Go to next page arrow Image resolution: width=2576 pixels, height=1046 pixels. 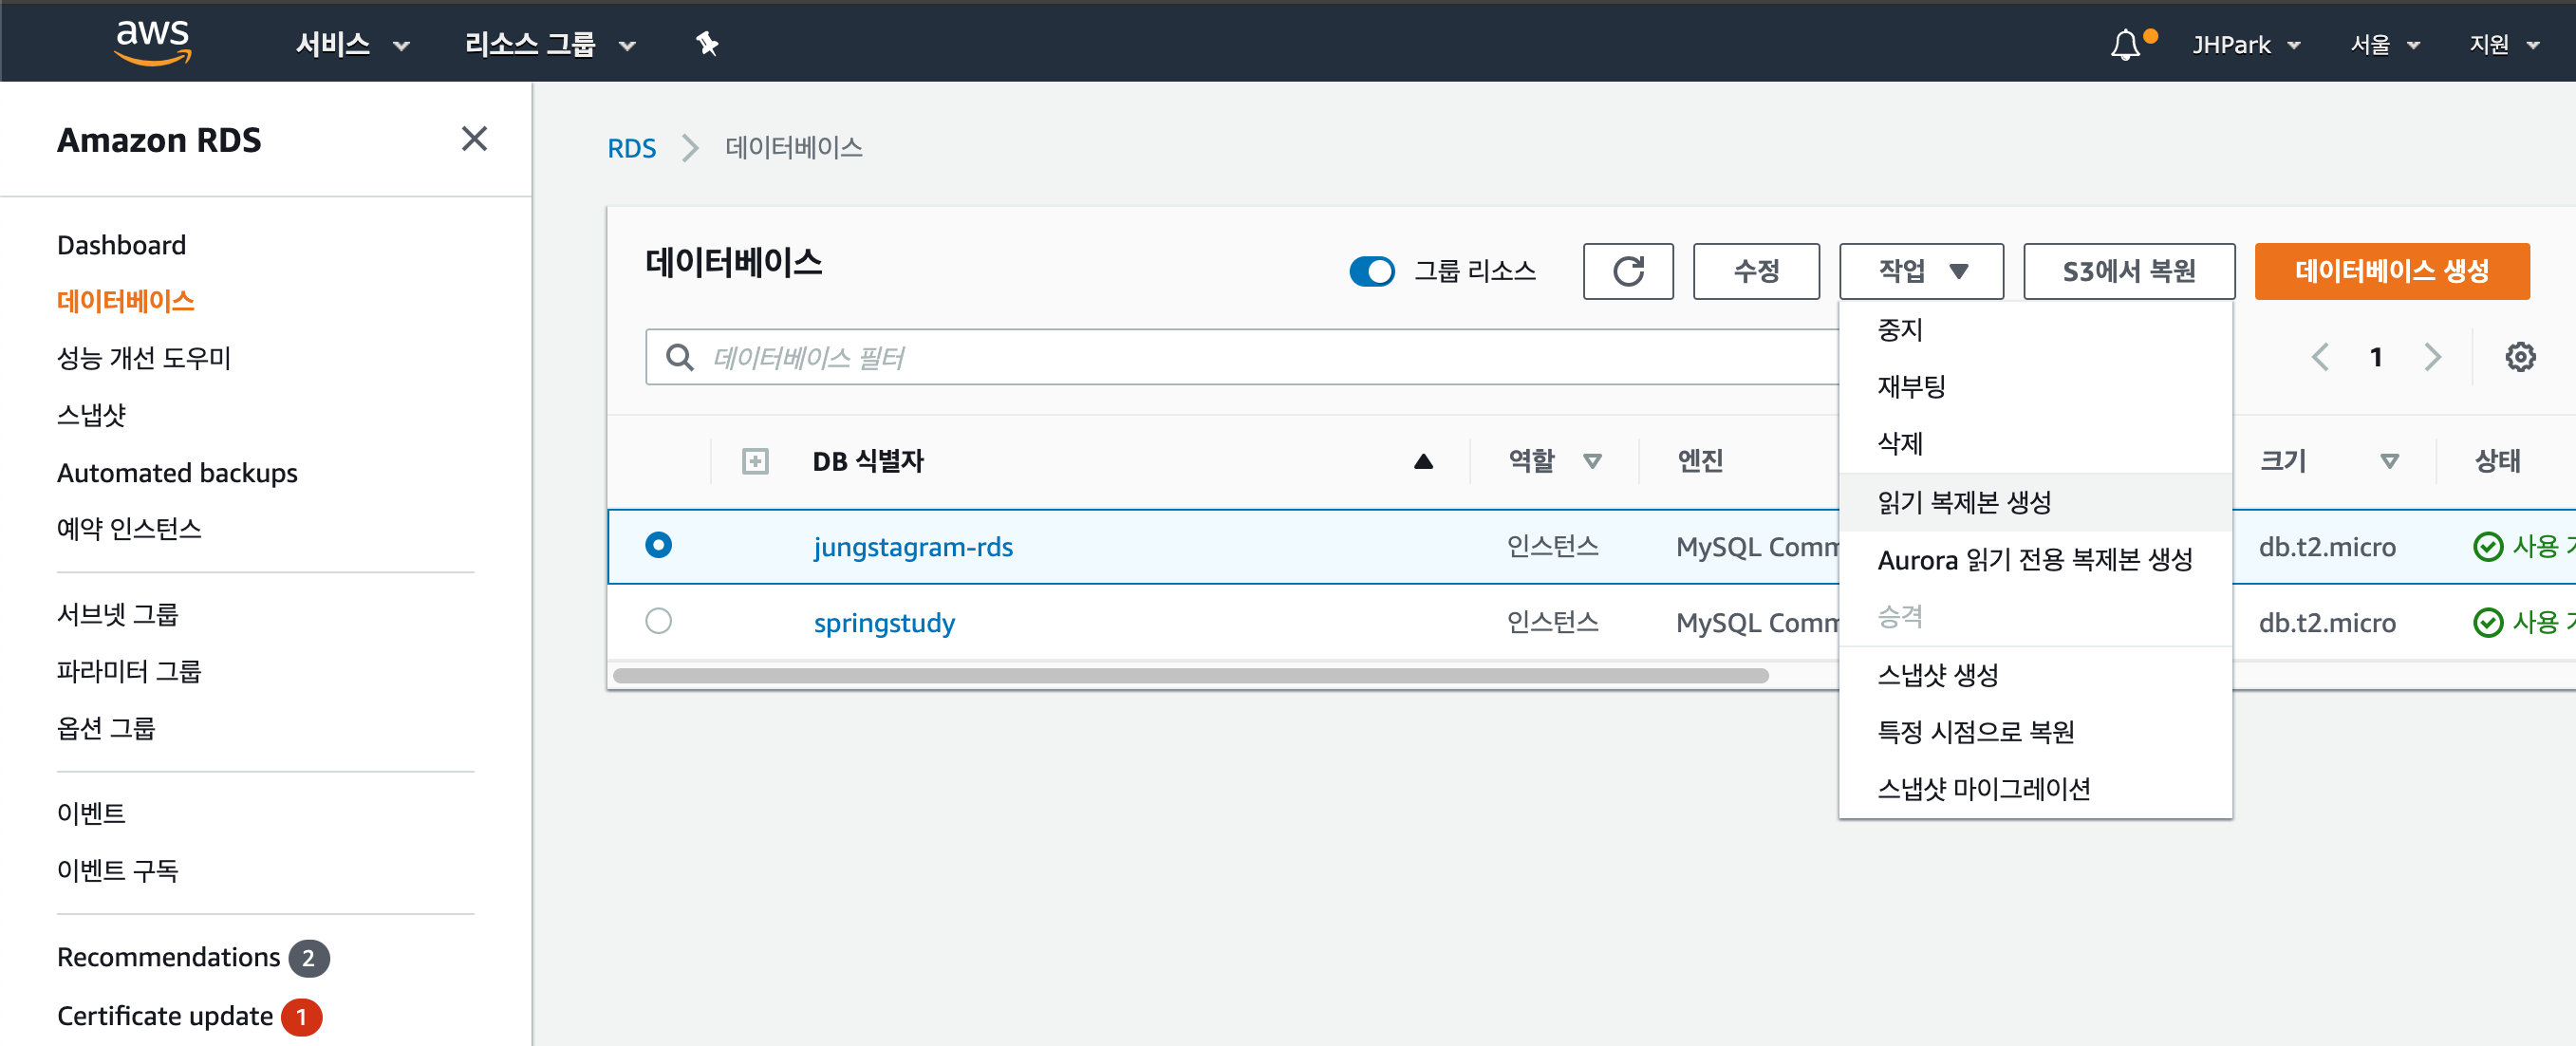pos(2432,357)
